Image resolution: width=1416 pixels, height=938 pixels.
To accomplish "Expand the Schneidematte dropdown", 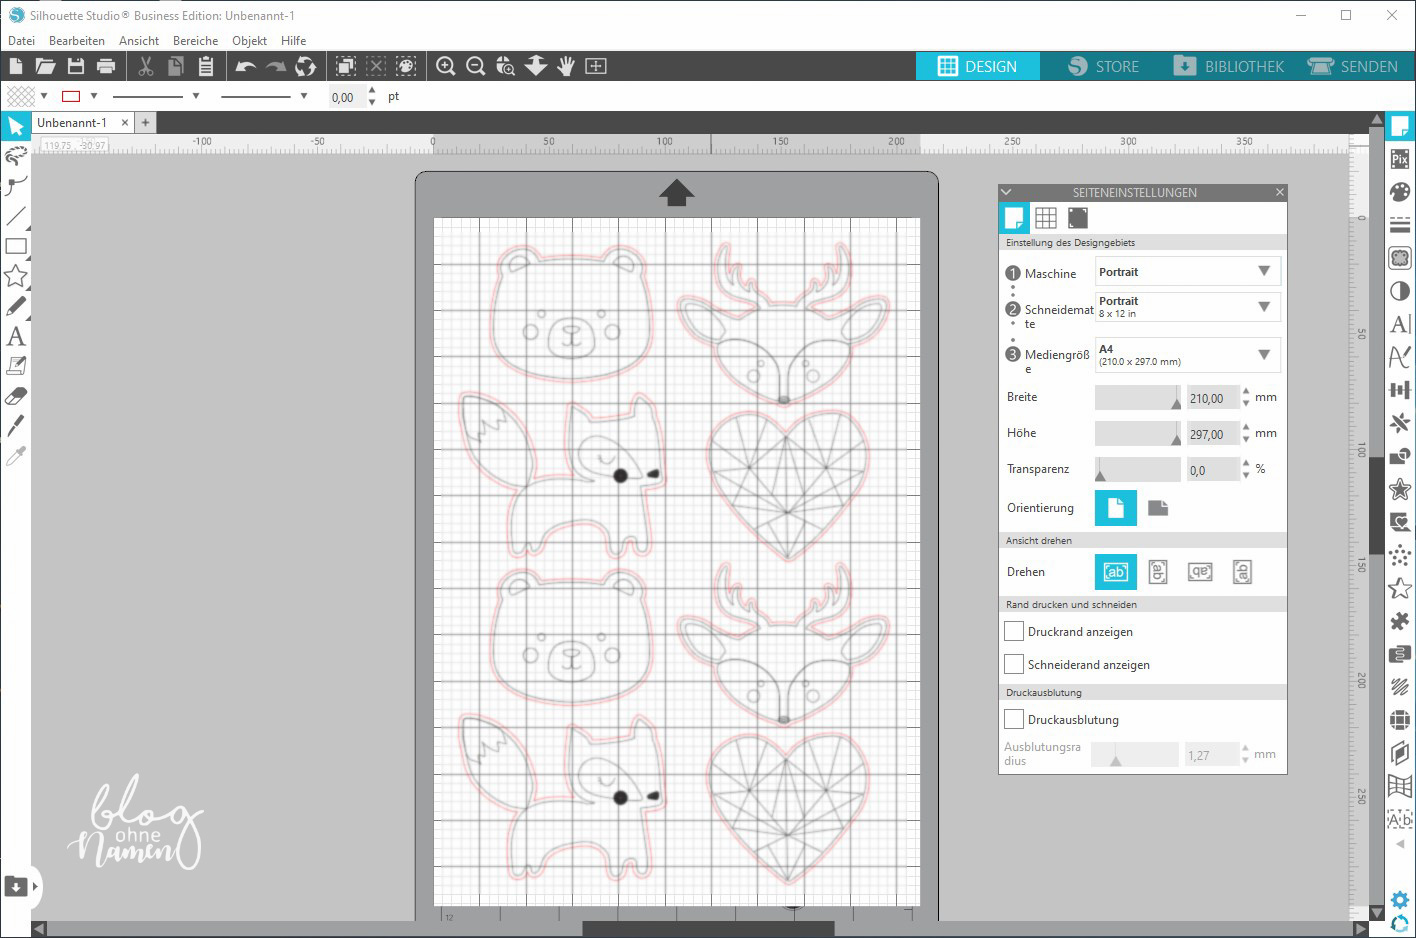I will 1188,307.
